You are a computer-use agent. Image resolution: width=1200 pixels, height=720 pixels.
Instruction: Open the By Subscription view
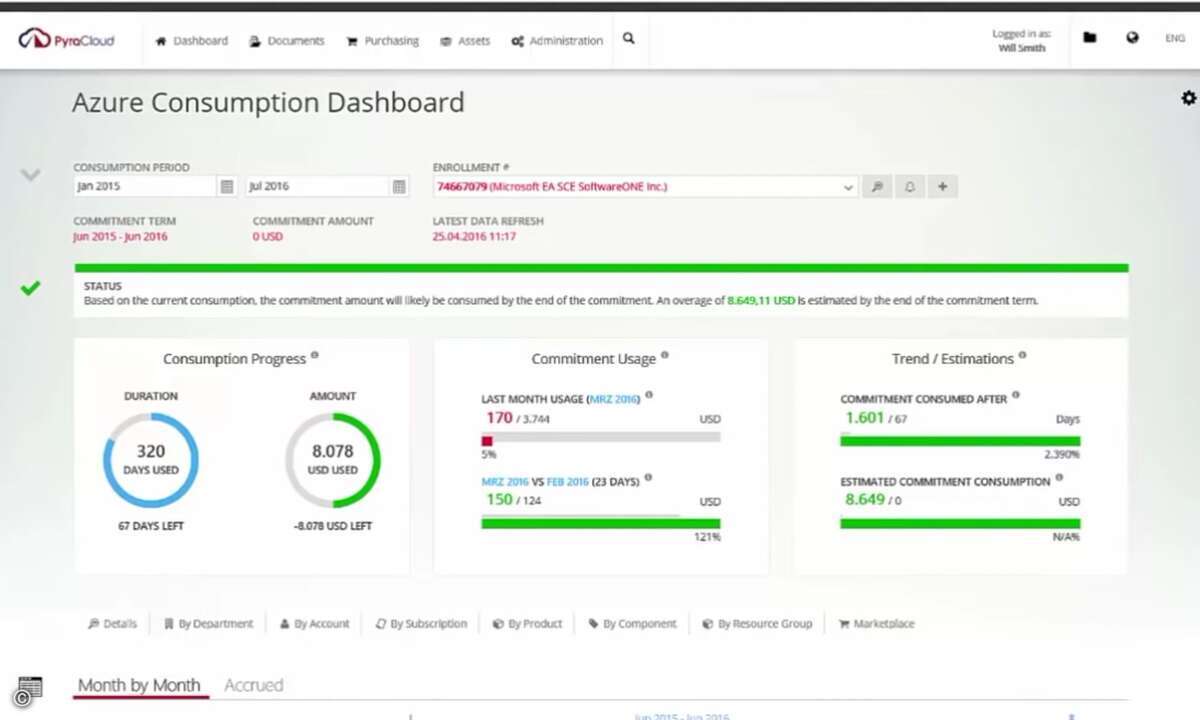tap(421, 624)
